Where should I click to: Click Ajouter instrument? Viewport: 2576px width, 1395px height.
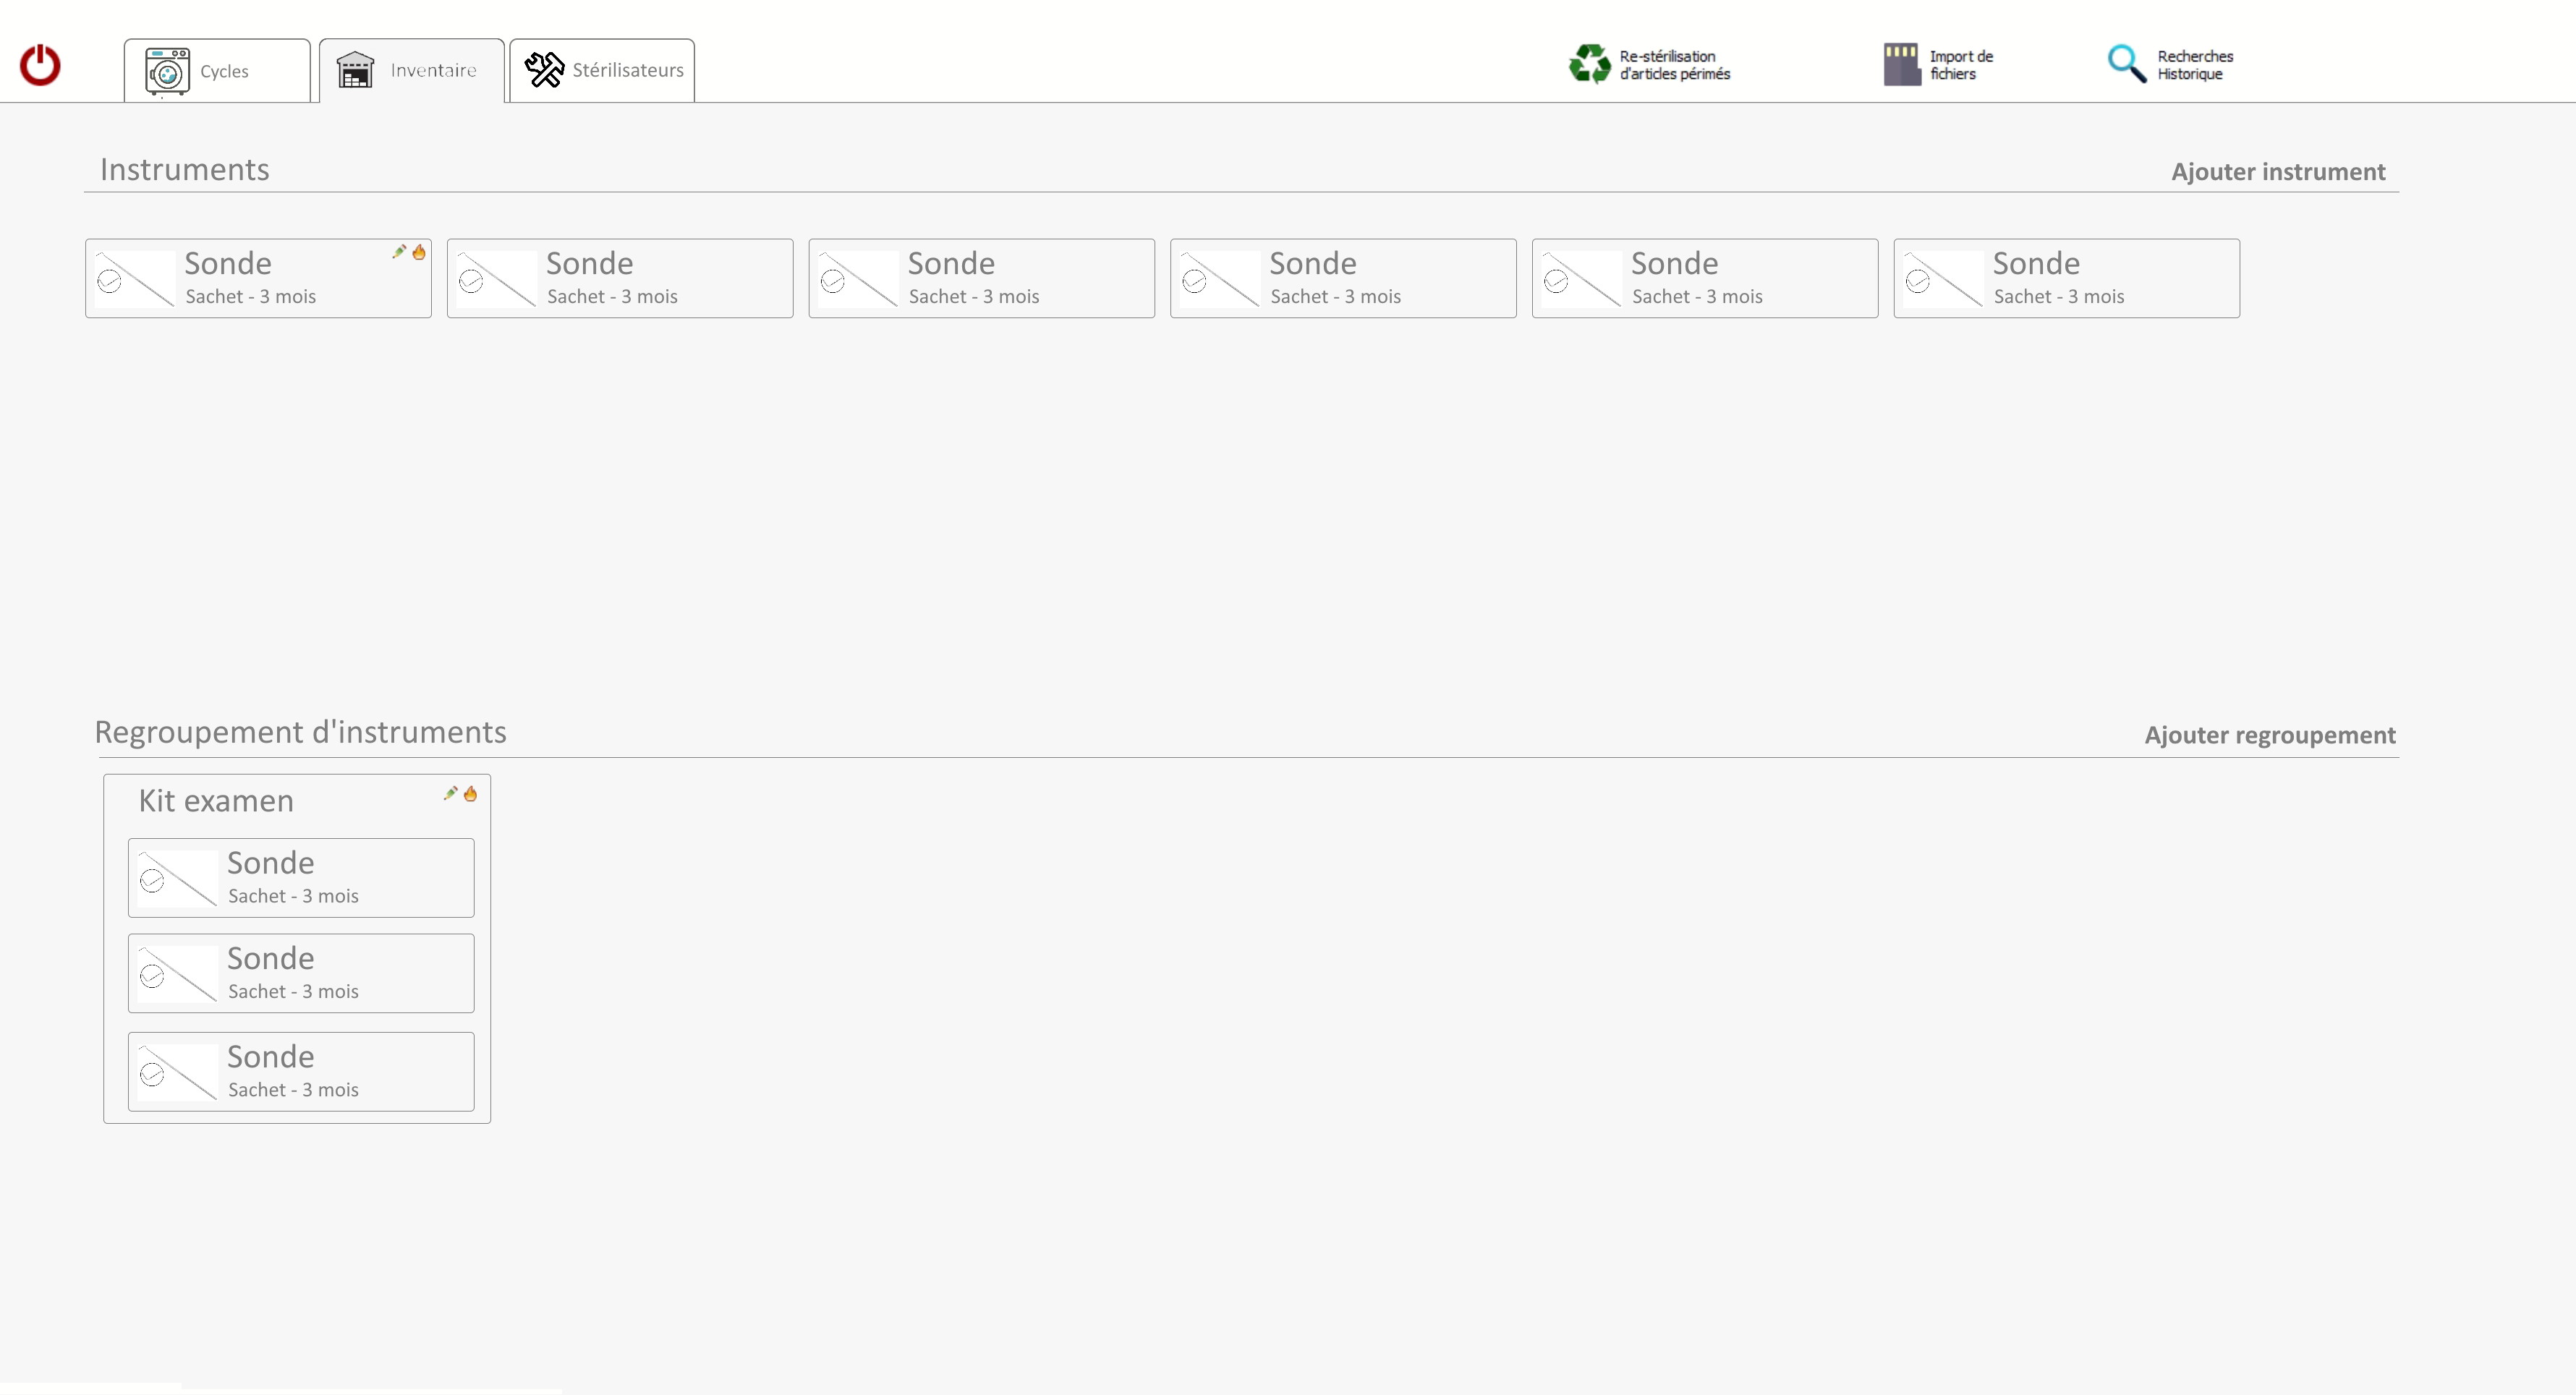pyautogui.click(x=2278, y=172)
